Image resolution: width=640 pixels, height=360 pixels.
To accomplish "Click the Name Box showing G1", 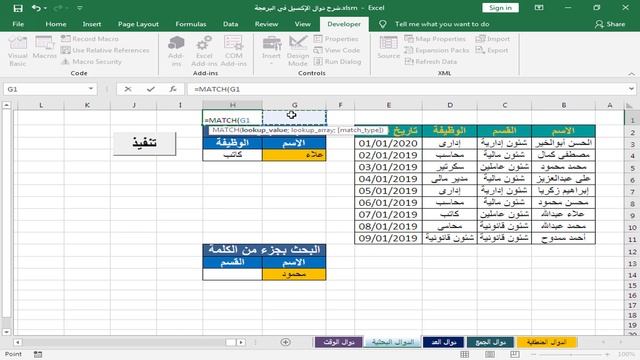I will [x=45, y=89].
